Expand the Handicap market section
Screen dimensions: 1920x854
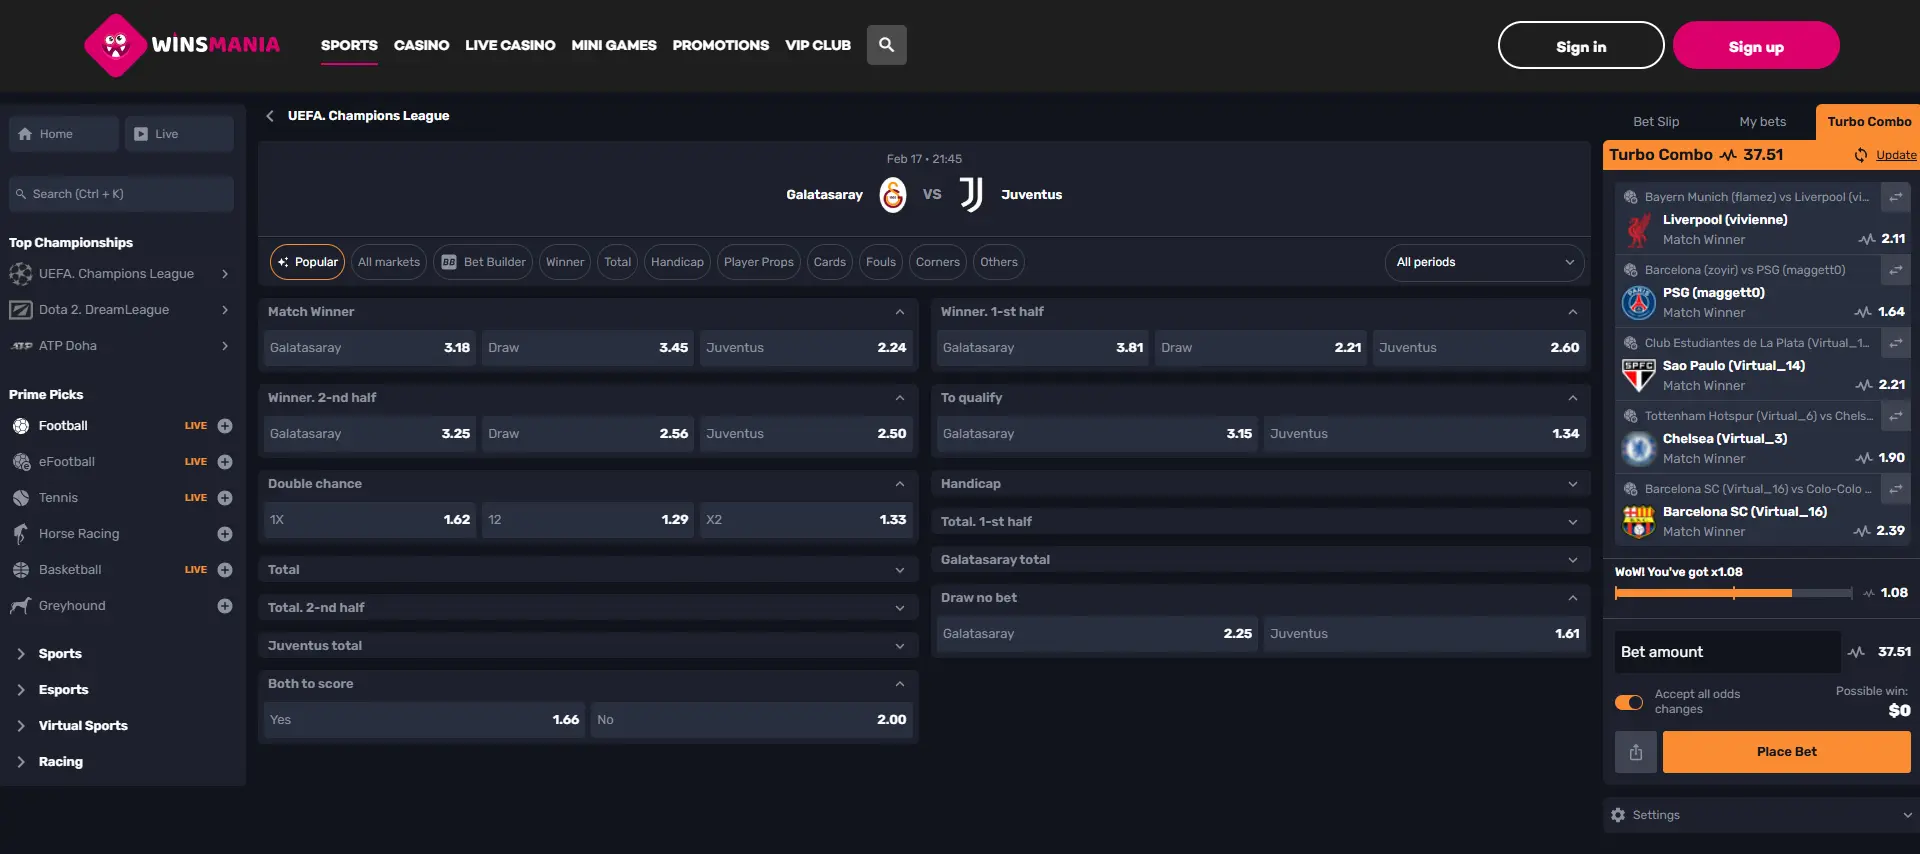(x=1258, y=484)
